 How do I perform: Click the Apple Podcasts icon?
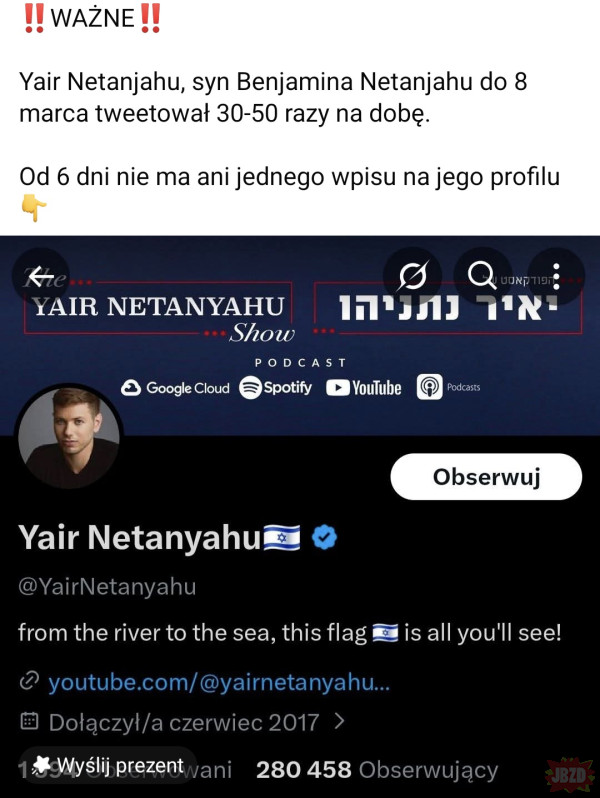pyautogui.click(x=430, y=387)
